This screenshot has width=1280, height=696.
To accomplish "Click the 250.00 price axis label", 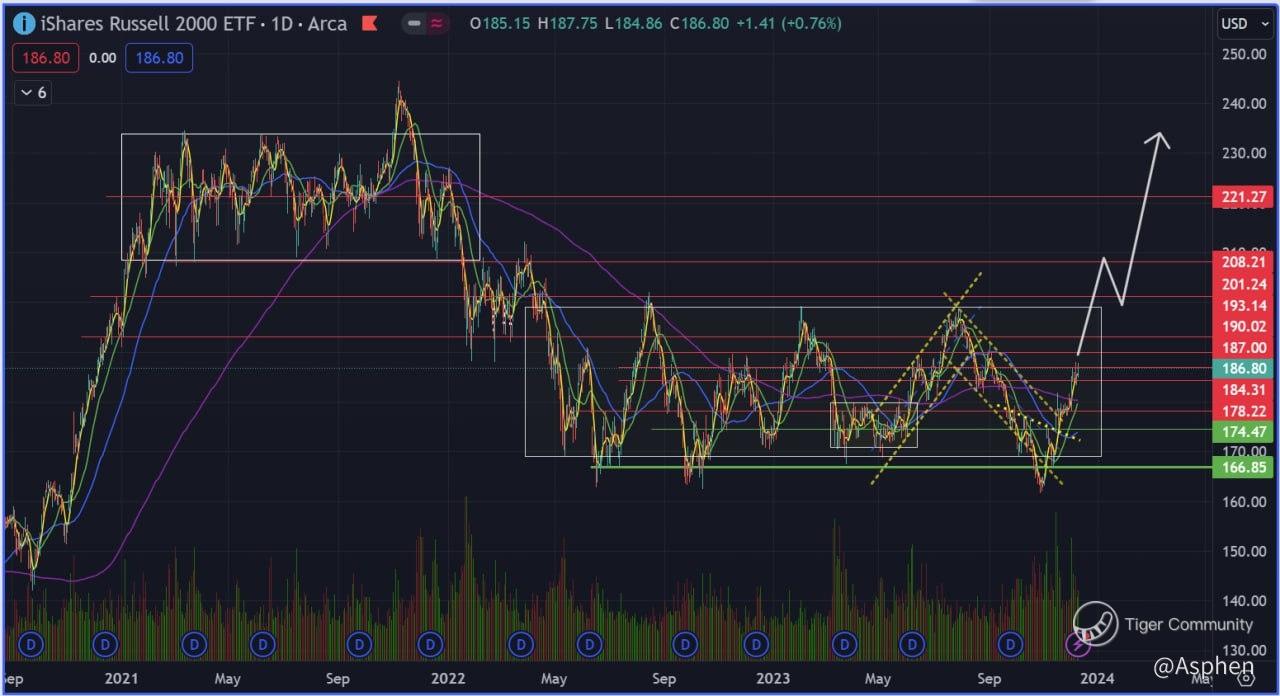I will [1244, 54].
